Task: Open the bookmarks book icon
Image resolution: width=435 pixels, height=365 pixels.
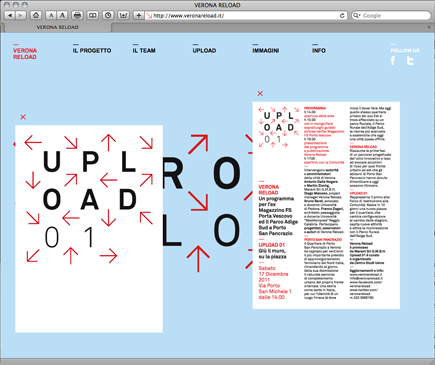Action: (x=93, y=15)
